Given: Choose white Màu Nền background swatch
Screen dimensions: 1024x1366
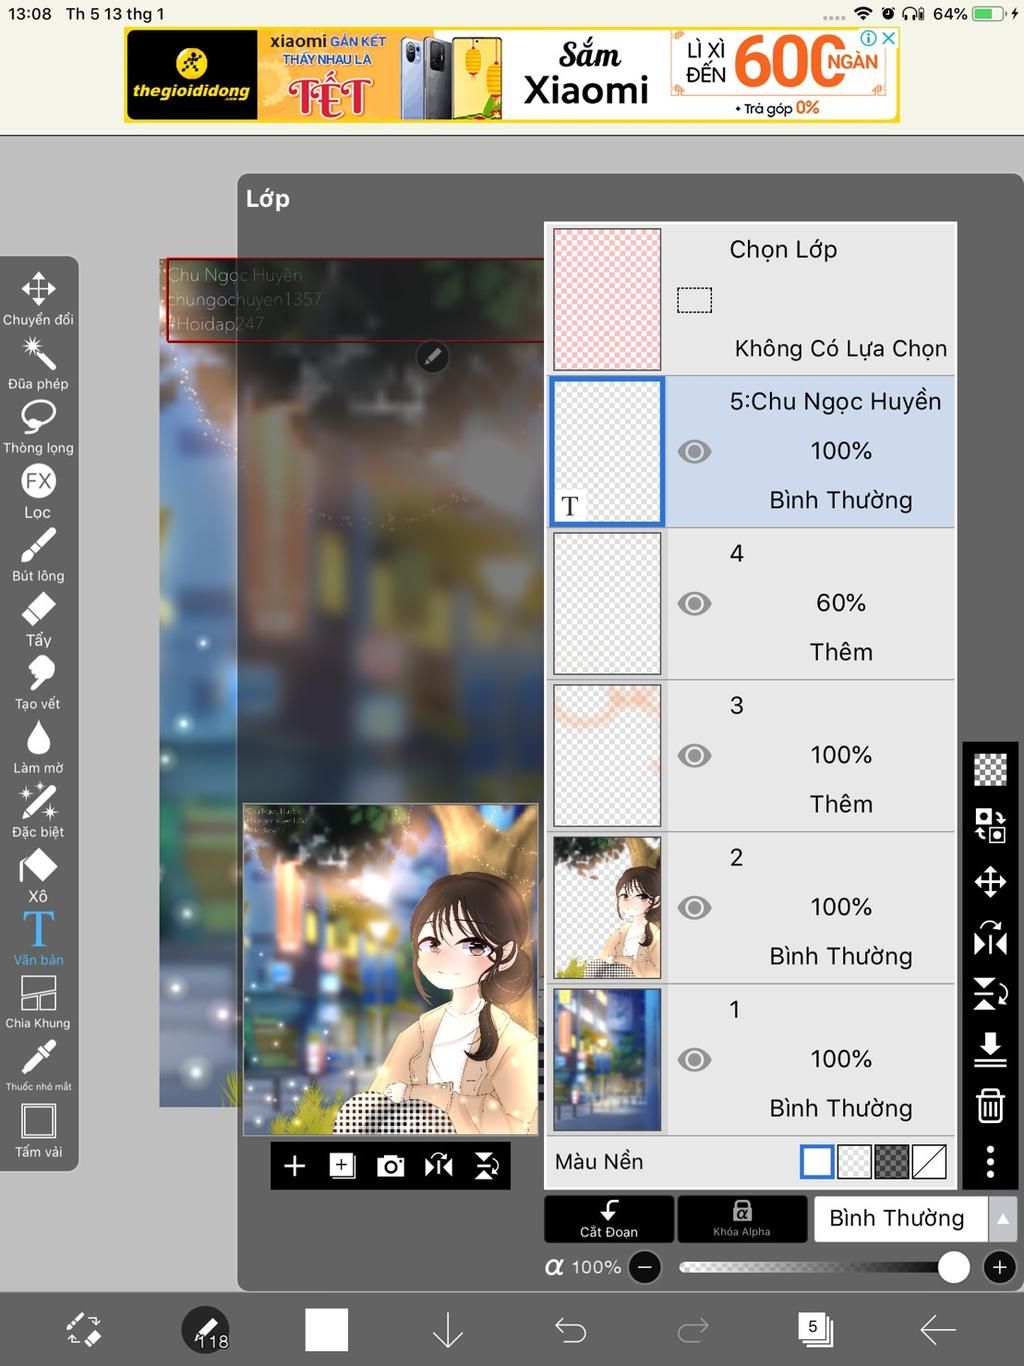Looking at the screenshot, I should click(817, 1162).
